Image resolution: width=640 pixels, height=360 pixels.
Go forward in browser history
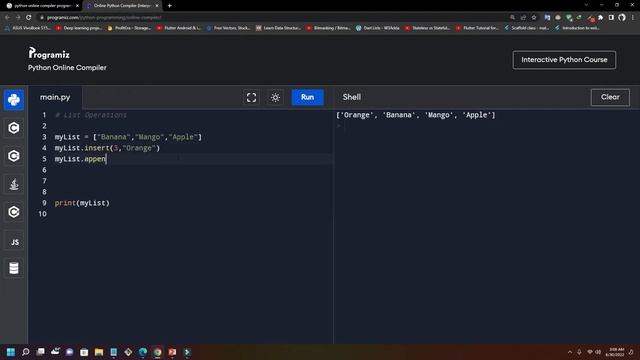tap(18, 18)
